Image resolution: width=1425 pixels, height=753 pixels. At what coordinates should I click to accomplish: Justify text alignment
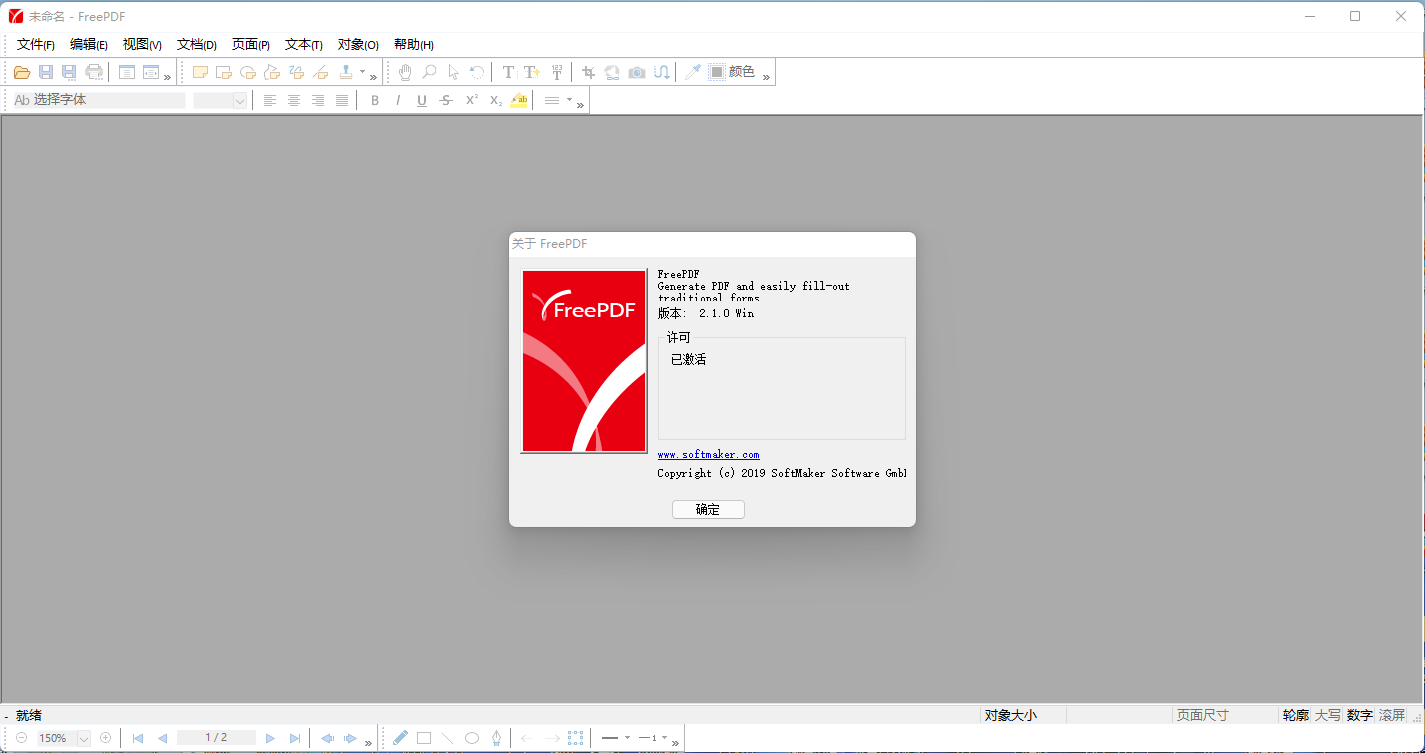[x=342, y=100]
